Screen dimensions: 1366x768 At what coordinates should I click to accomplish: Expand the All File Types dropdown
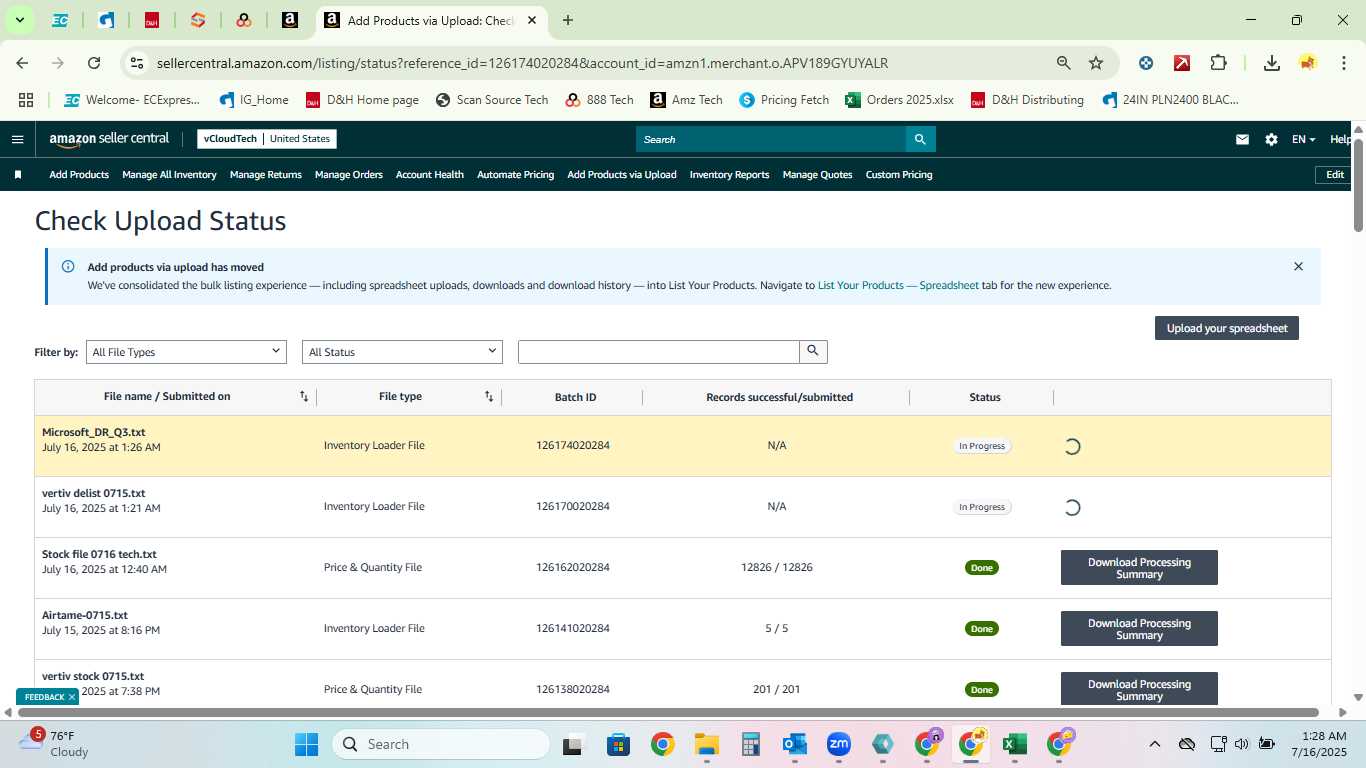coord(186,352)
